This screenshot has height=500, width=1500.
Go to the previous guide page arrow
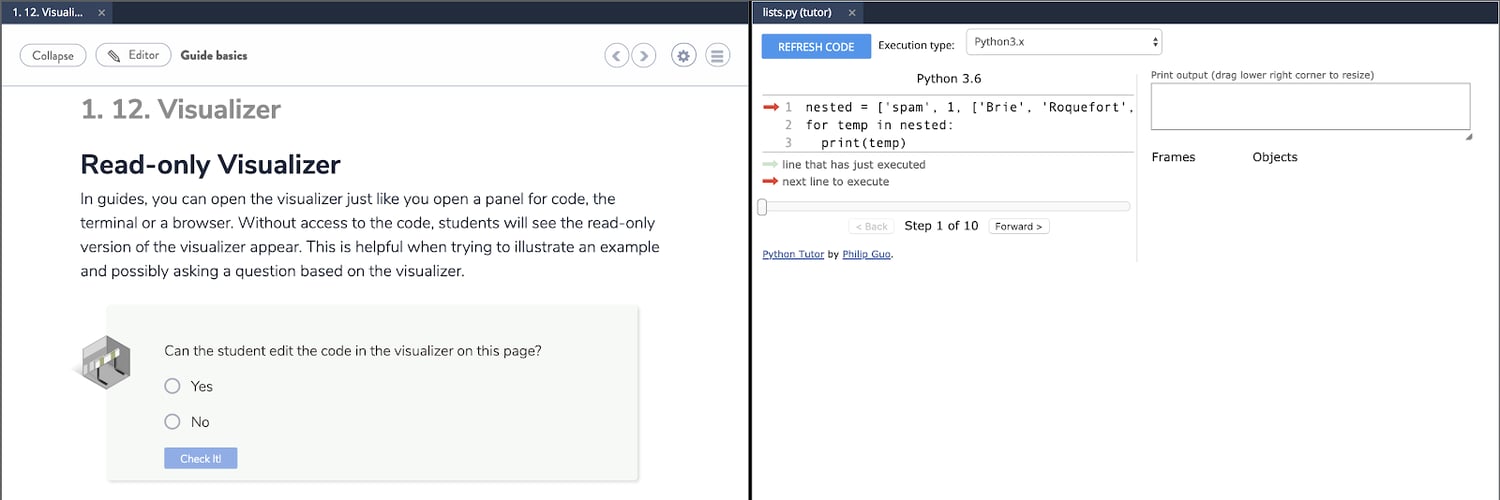pos(617,56)
